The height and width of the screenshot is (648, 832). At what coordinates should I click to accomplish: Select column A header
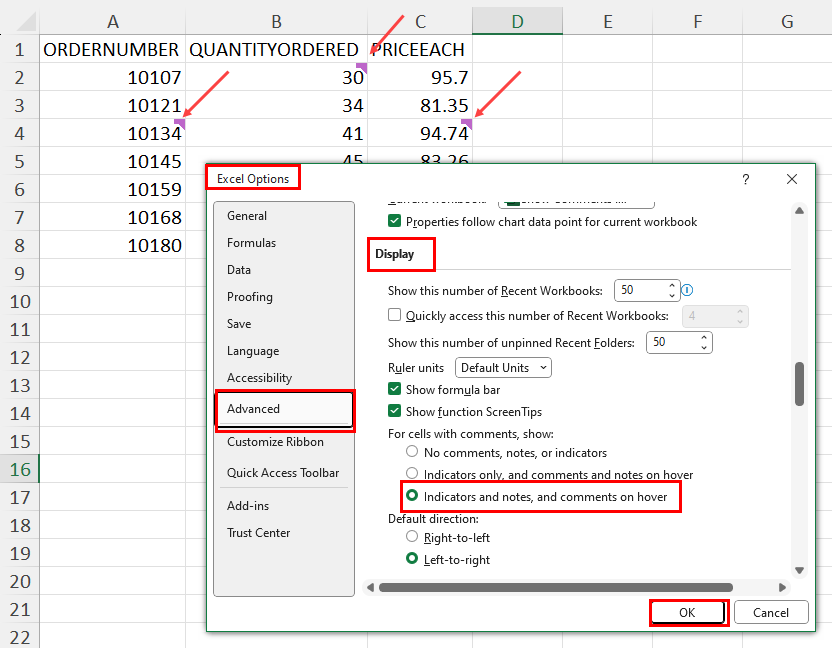coord(112,22)
